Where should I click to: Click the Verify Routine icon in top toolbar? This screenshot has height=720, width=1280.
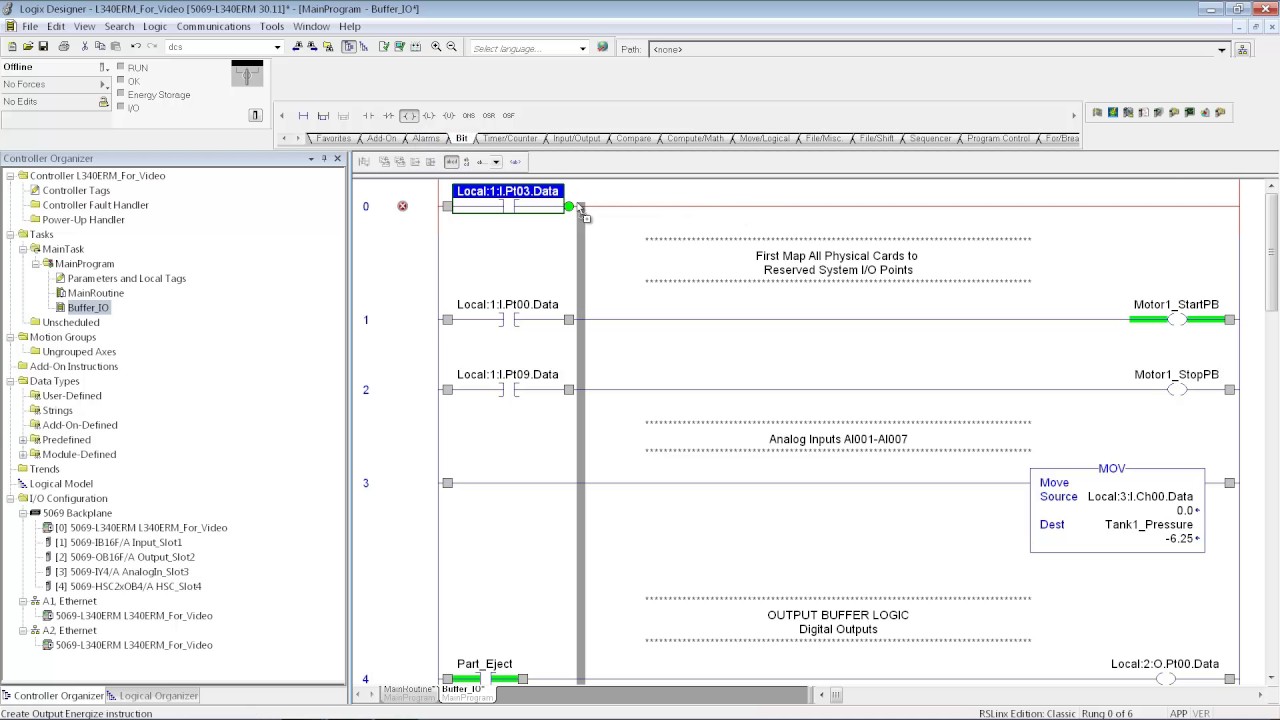point(384,47)
